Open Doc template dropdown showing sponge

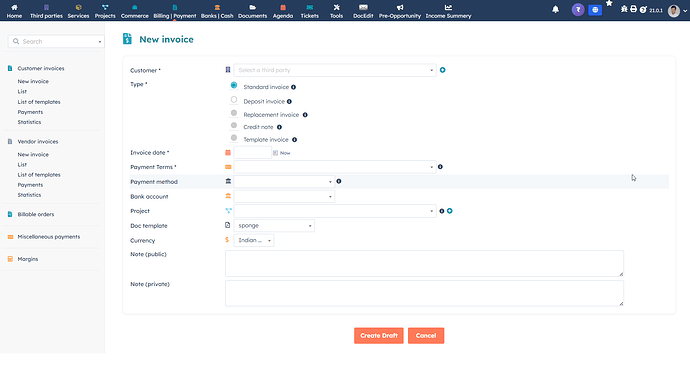tap(274, 226)
